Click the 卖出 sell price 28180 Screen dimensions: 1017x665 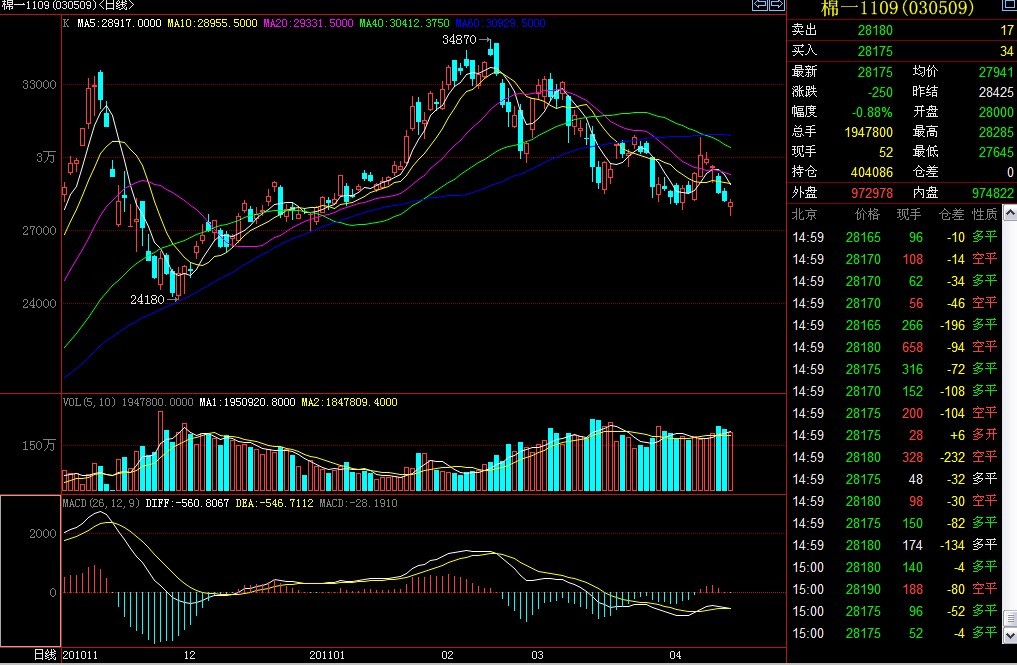[x=875, y=30]
